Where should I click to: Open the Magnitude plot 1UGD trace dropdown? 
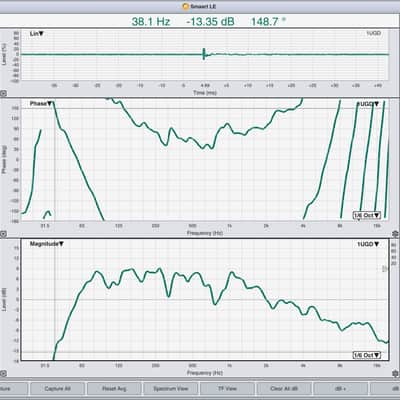(368, 244)
